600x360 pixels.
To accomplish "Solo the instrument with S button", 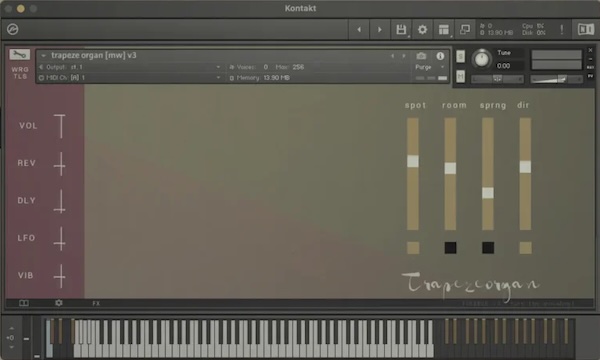I will [461, 57].
